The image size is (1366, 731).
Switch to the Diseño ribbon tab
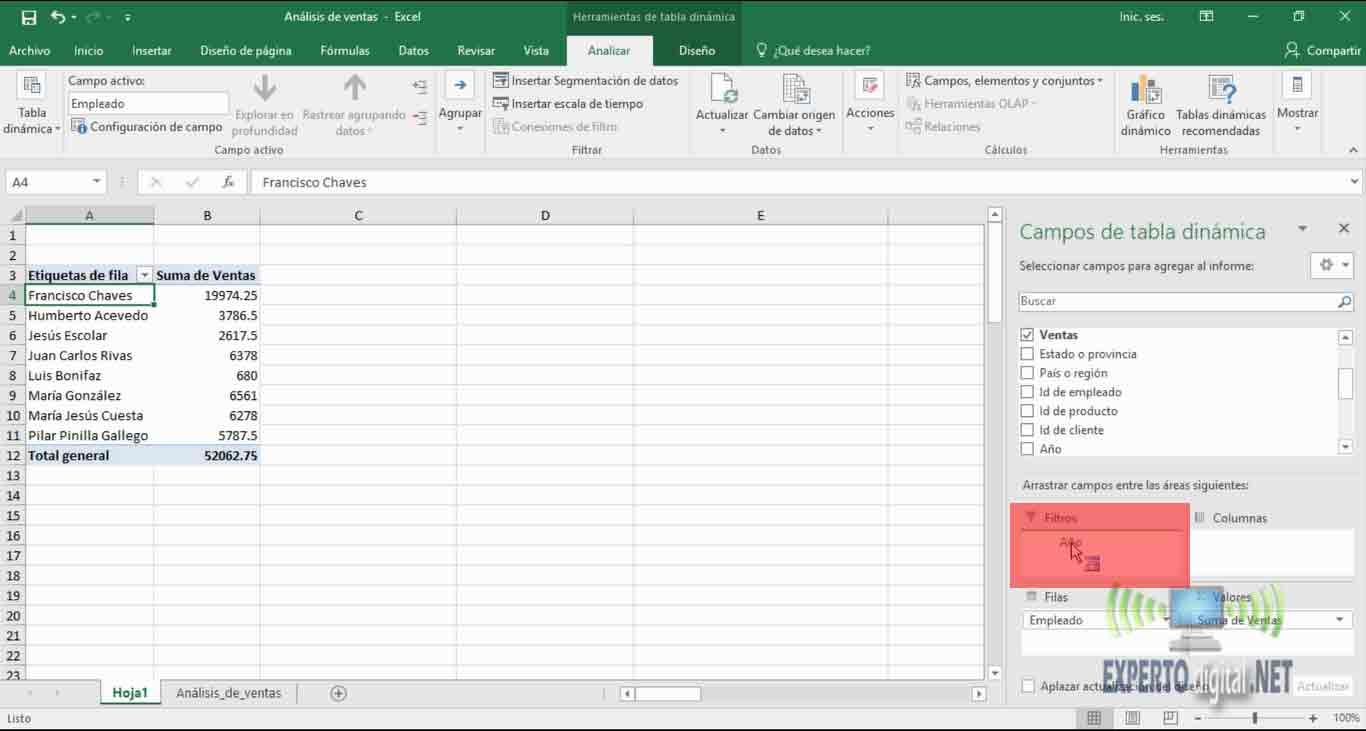pyautogui.click(x=696, y=50)
